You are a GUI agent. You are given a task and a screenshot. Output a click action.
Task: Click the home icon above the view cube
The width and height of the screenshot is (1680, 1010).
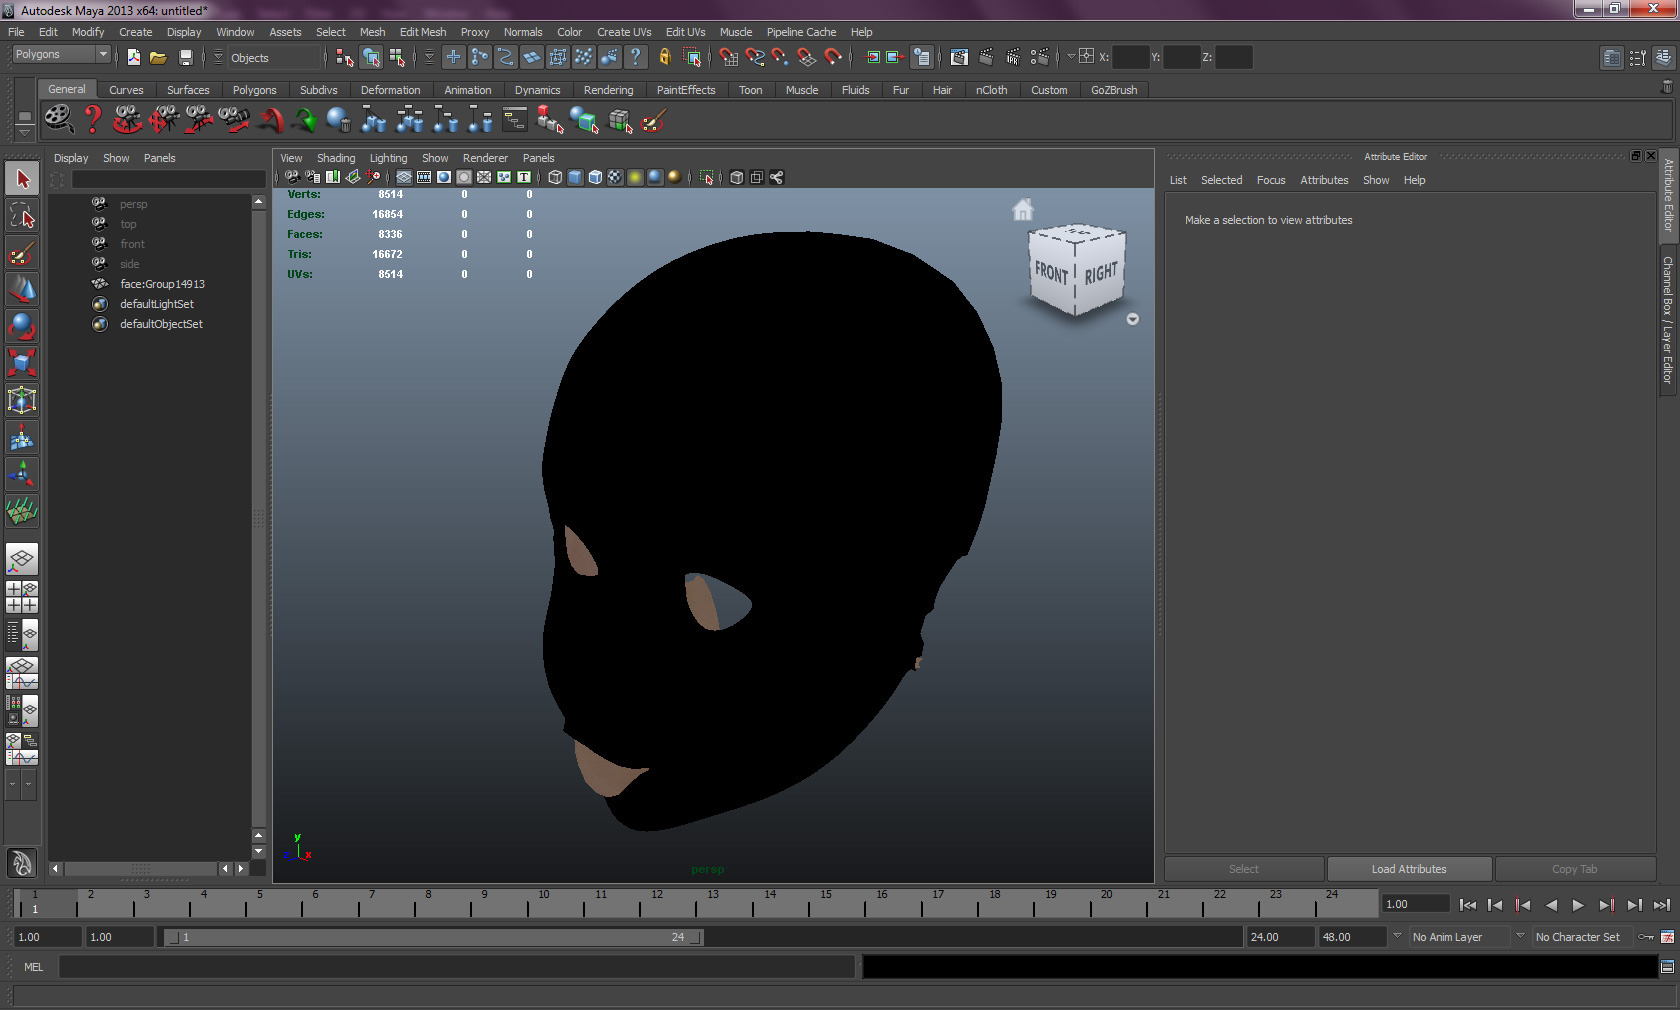click(1023, 210)
